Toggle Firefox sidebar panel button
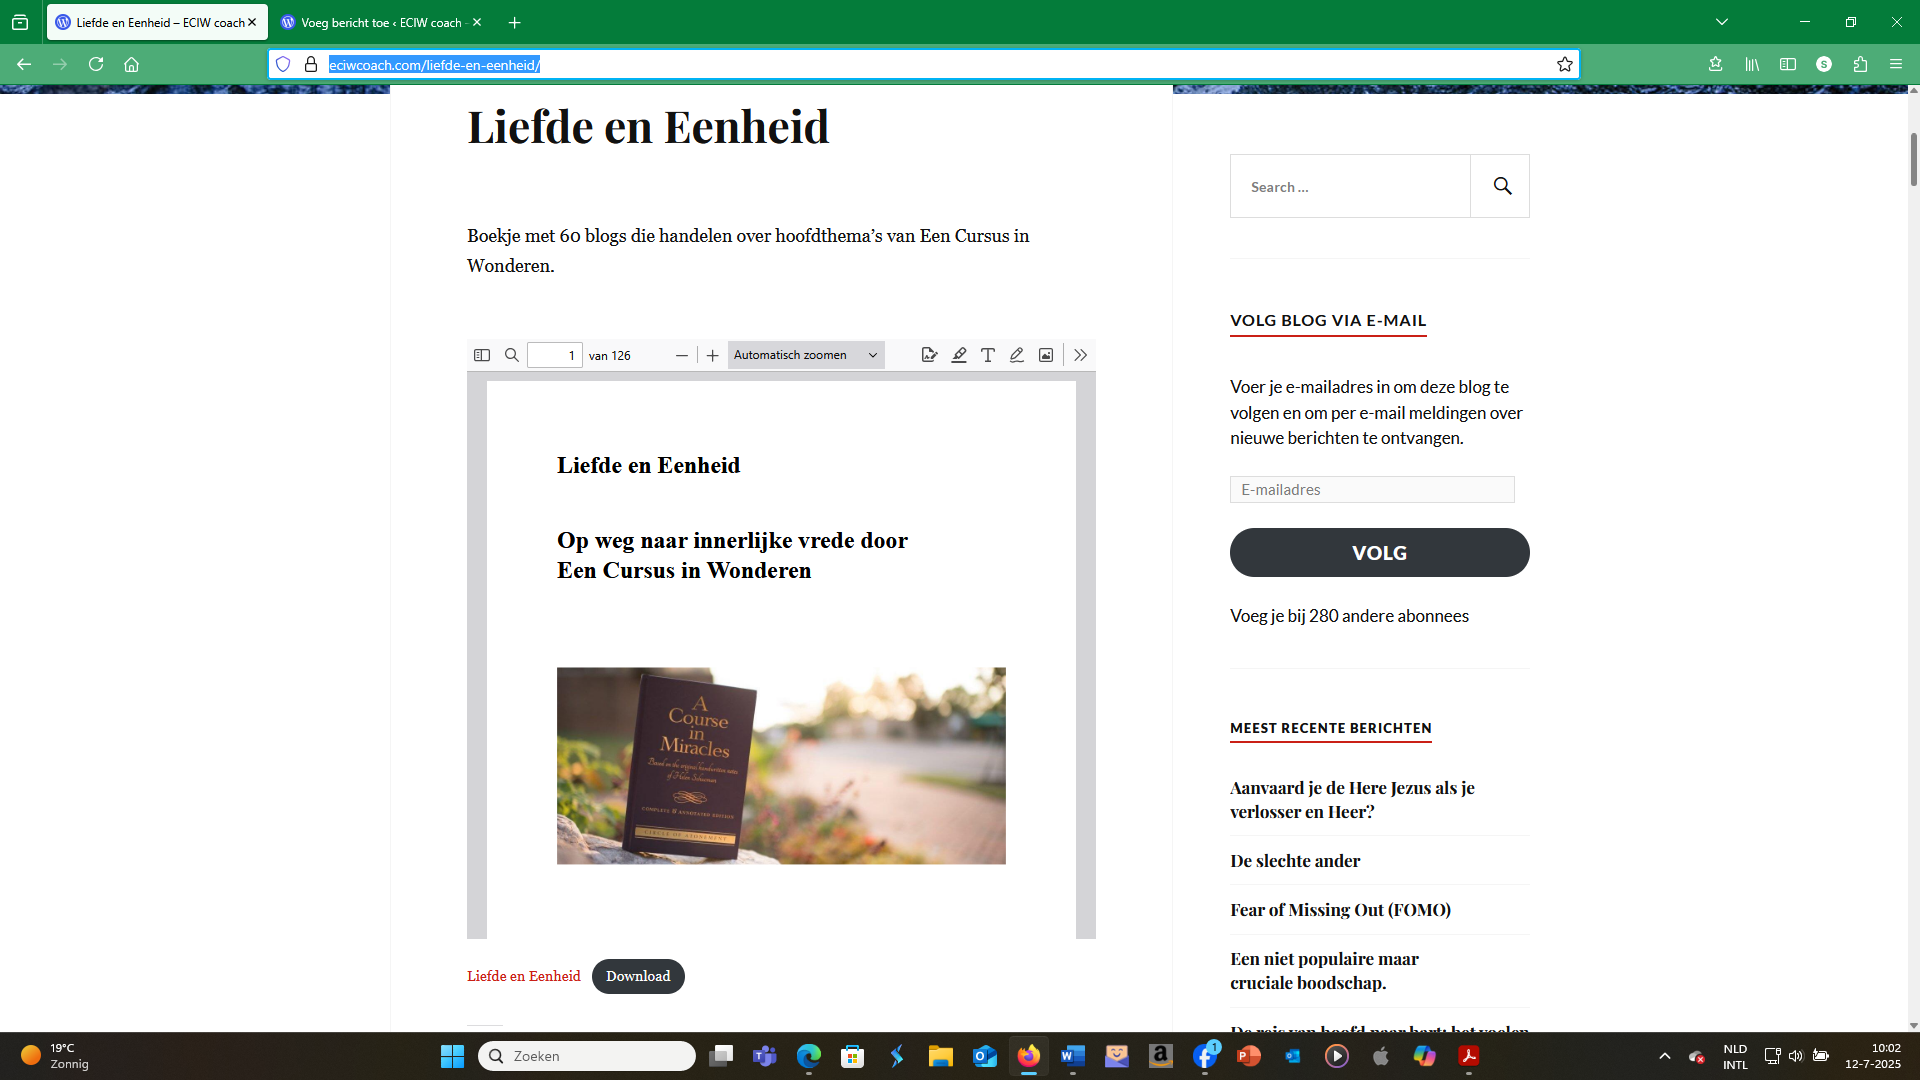 tap(1788, 64)
